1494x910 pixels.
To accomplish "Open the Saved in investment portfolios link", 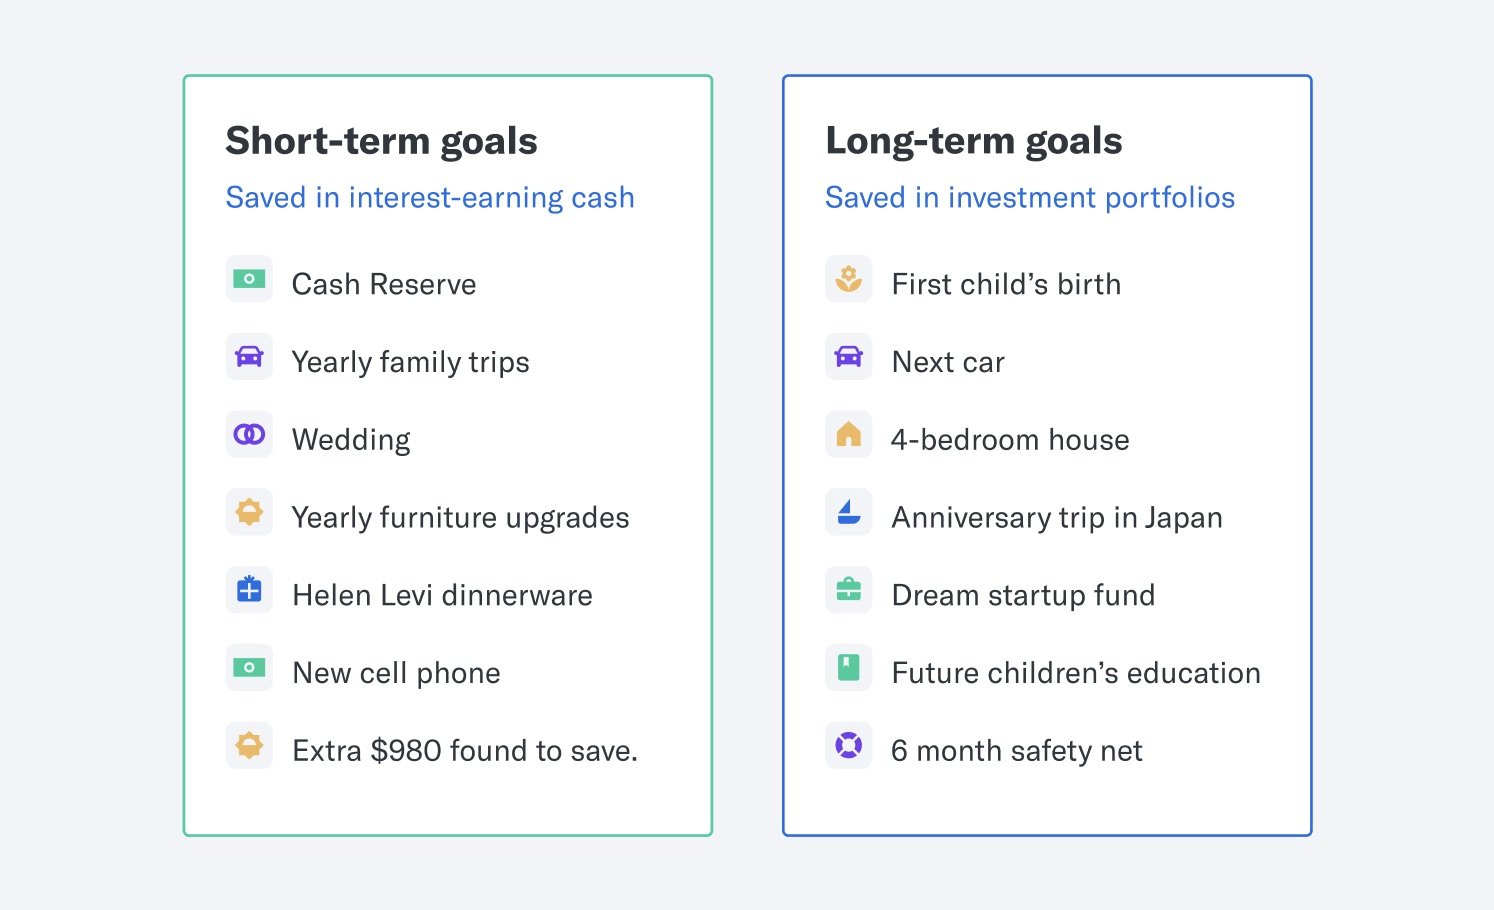I will (1030, 198).
